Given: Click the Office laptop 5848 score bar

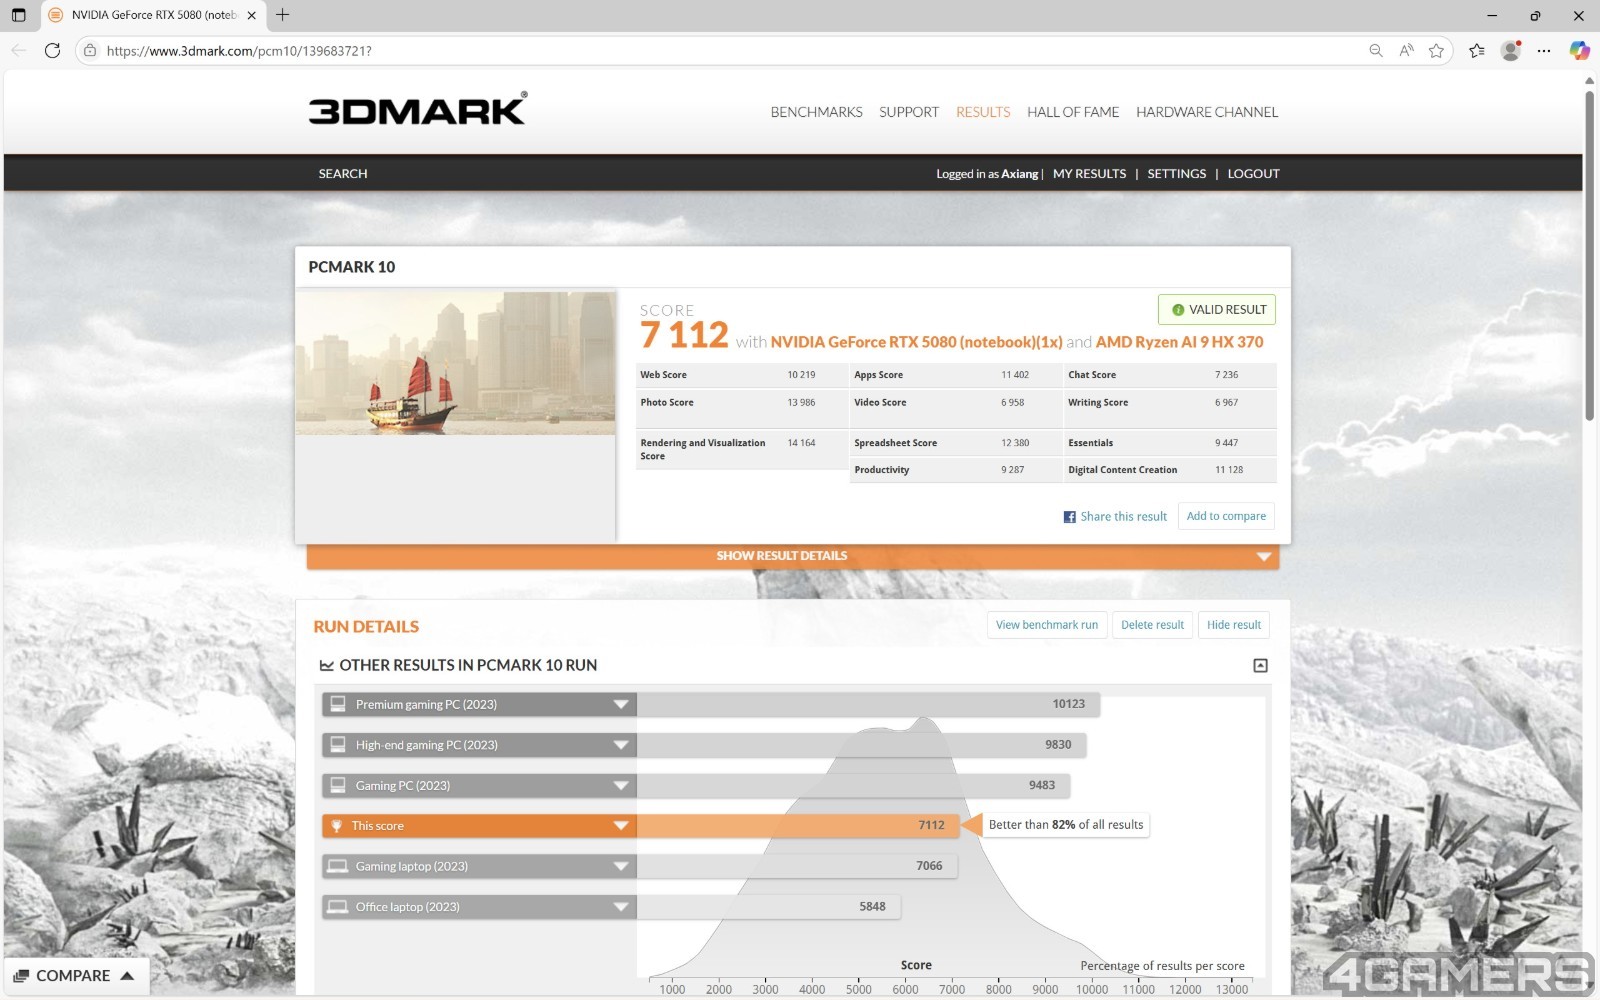Looking at the screenshot, I should [x=768, y=907].
